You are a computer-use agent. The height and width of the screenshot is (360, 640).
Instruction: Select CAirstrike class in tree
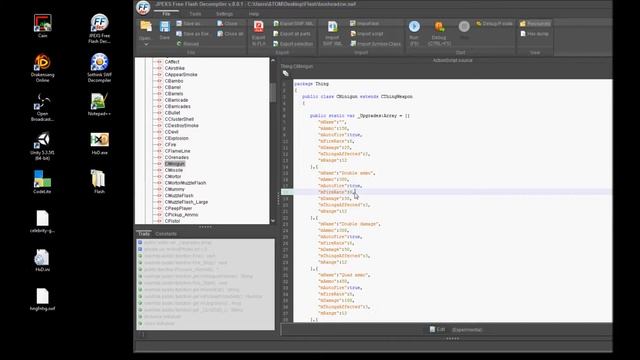click(x=174, y=68)
